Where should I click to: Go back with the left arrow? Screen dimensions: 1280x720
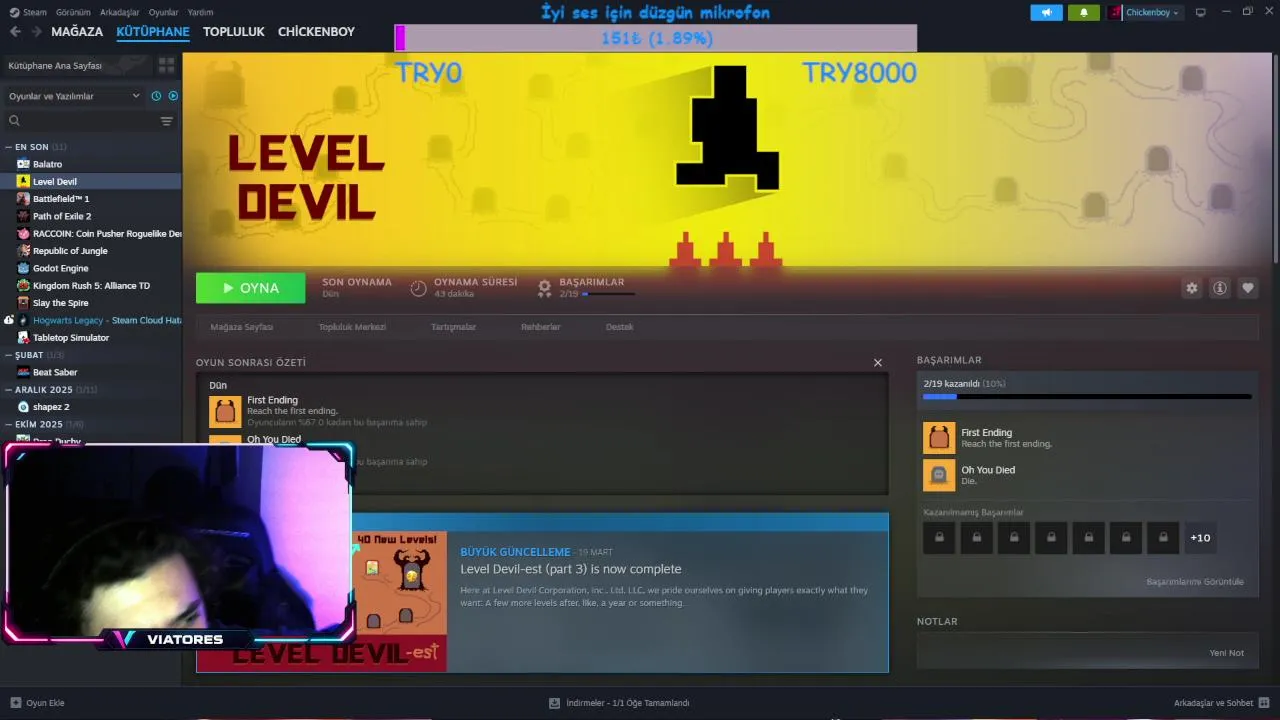pyautogui.click(x=15, y=32)
